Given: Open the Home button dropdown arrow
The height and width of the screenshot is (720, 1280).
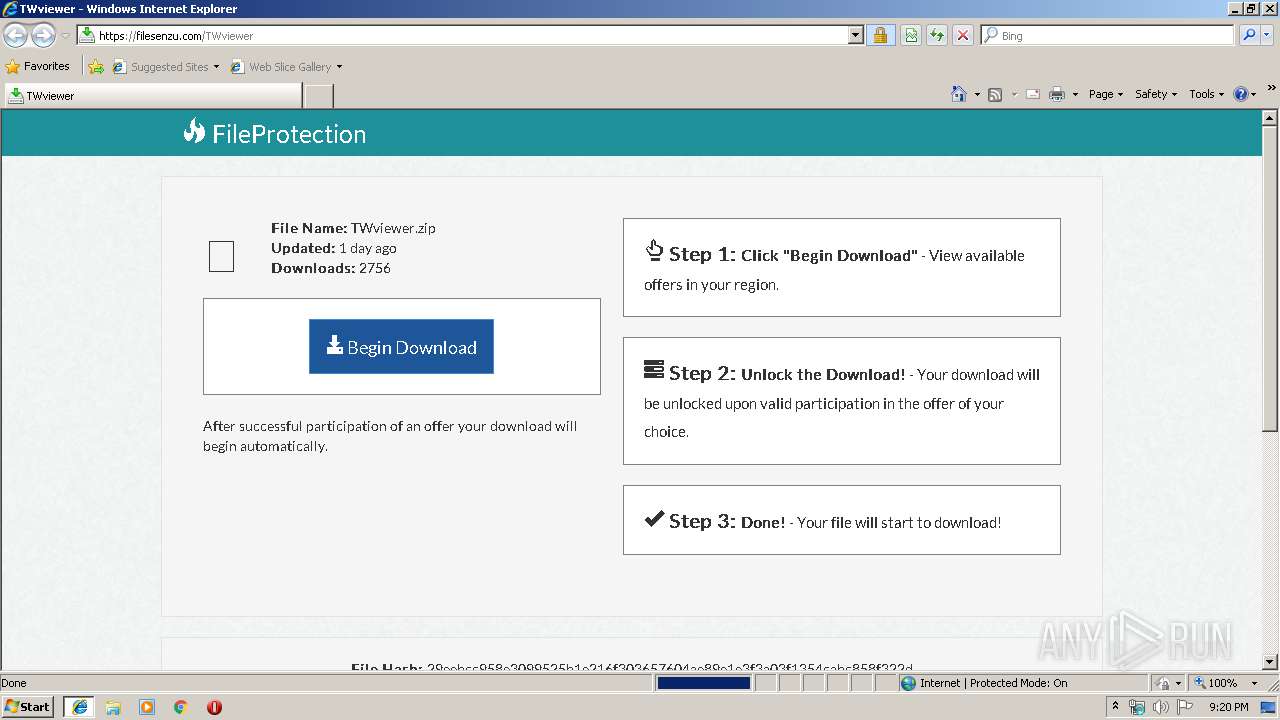Looking at the screenshot, I should point(976,94).
